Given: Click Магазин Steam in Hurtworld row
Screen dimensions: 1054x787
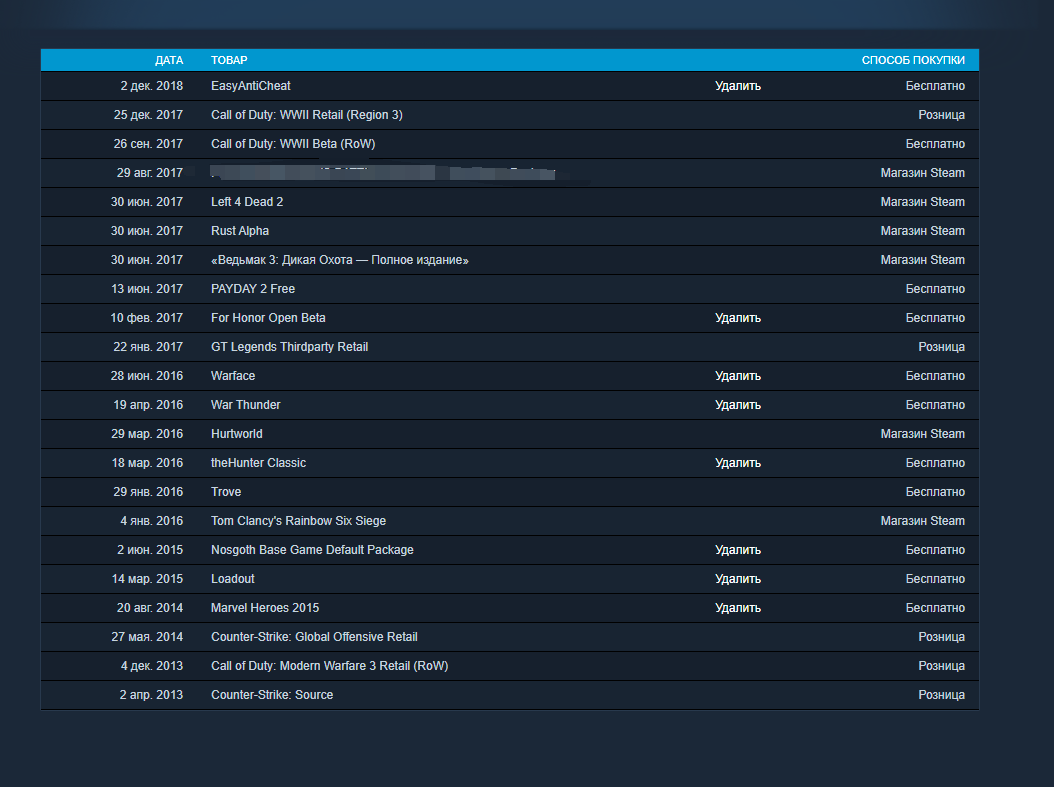Looking at the screenshot, I should (922, 434).
